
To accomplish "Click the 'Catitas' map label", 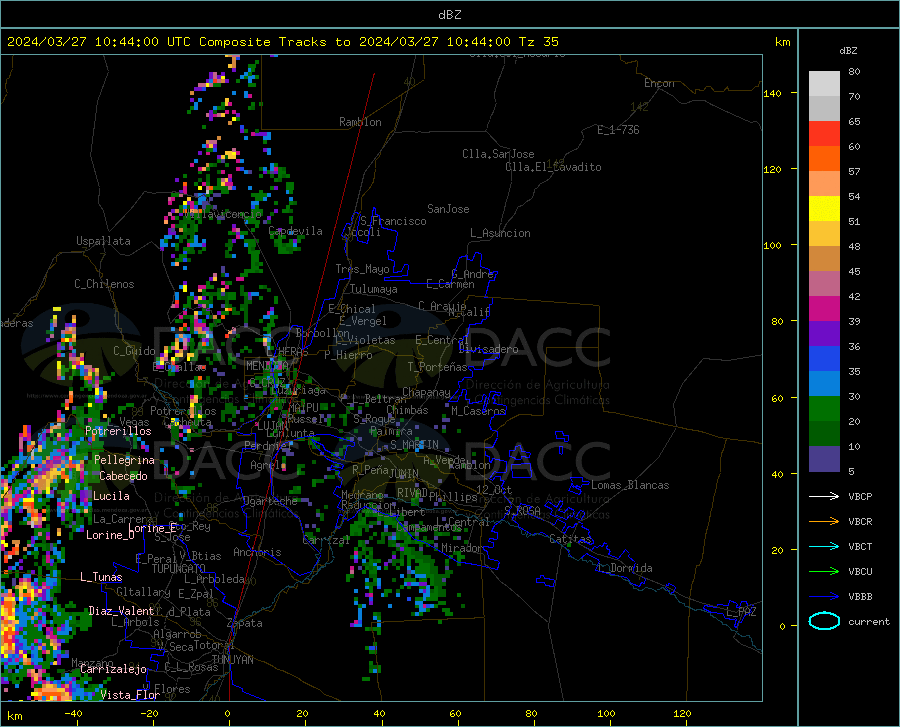I will tap(570, 539).
